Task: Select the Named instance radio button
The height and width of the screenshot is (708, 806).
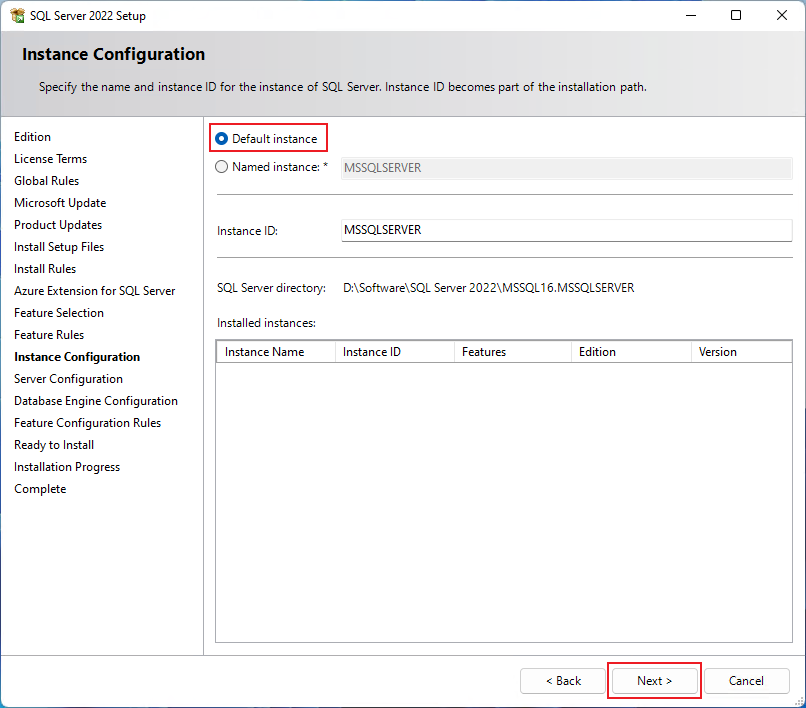Action: [x=222, y=167]
